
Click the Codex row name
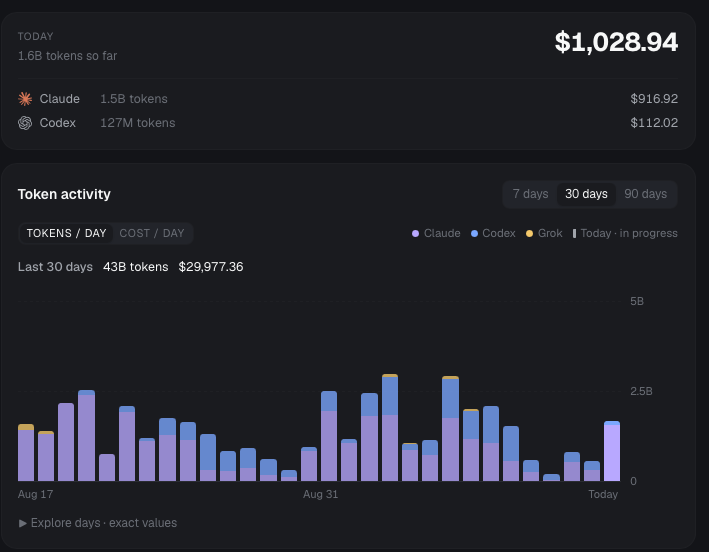coord(57,123)
